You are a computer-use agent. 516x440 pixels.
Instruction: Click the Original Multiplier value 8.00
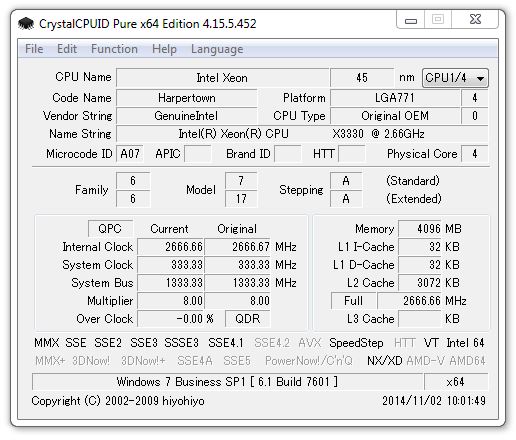coord(238,301)
